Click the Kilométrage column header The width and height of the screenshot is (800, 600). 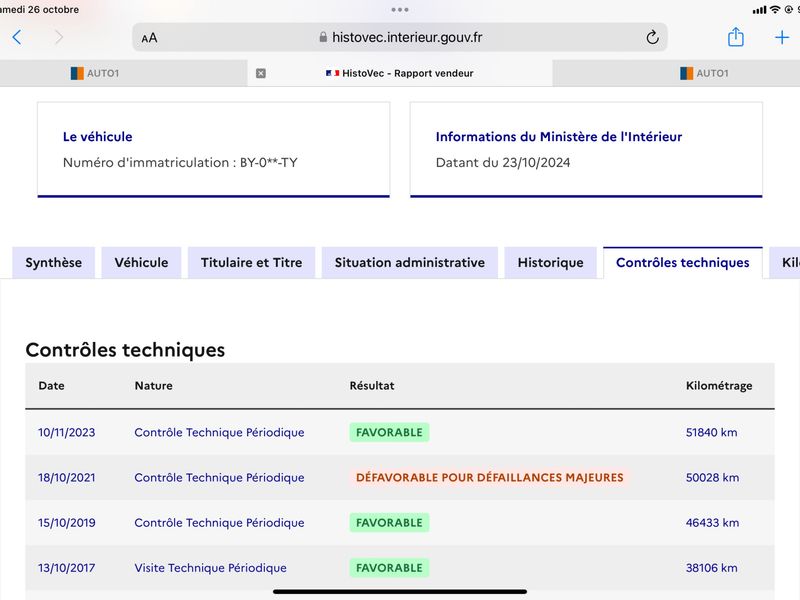click(719, 386)
